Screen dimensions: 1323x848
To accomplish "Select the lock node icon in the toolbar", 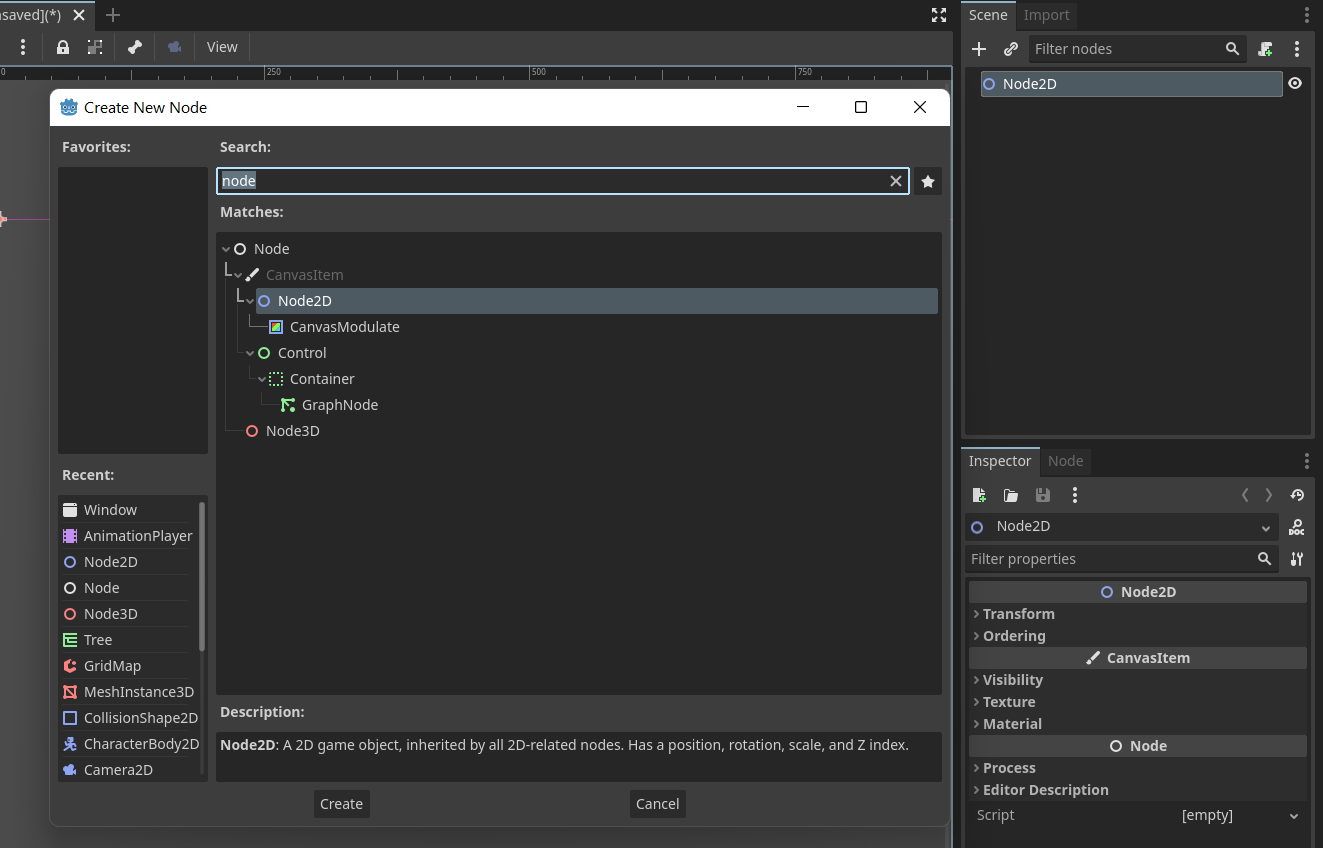I will (62, 46).
